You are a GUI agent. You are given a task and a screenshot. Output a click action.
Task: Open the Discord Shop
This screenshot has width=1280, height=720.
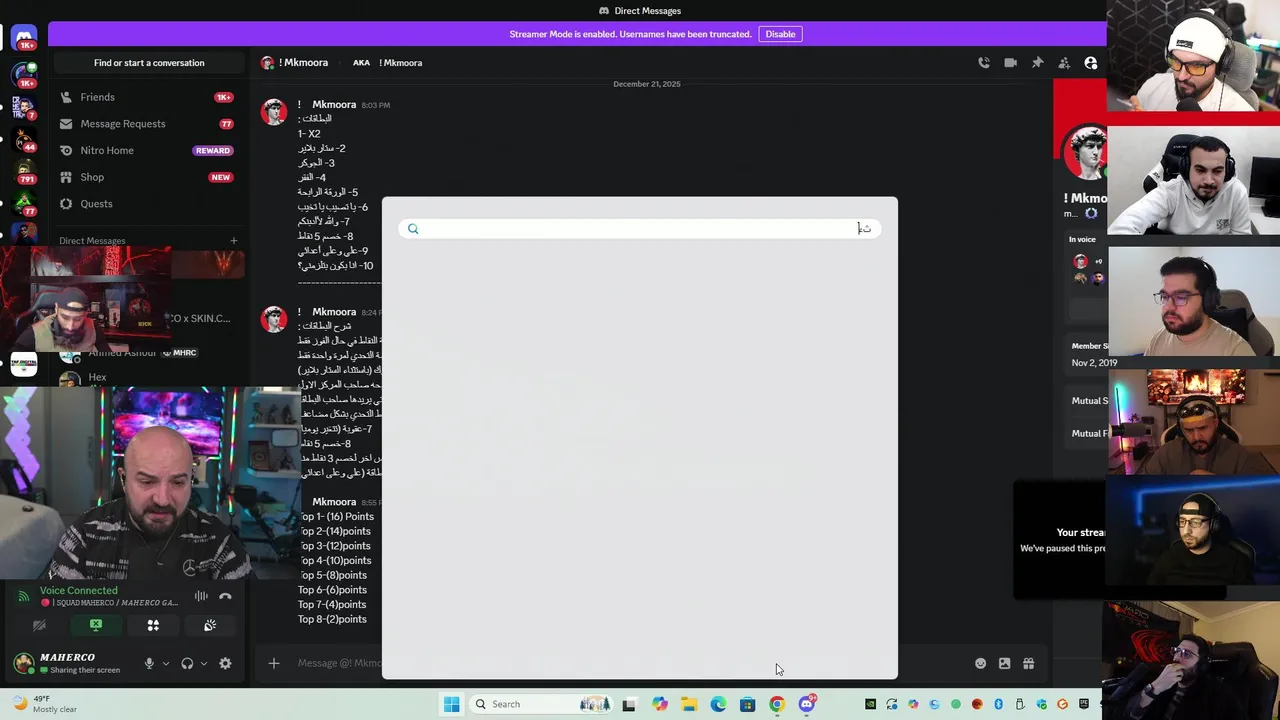tap(148, 177)
